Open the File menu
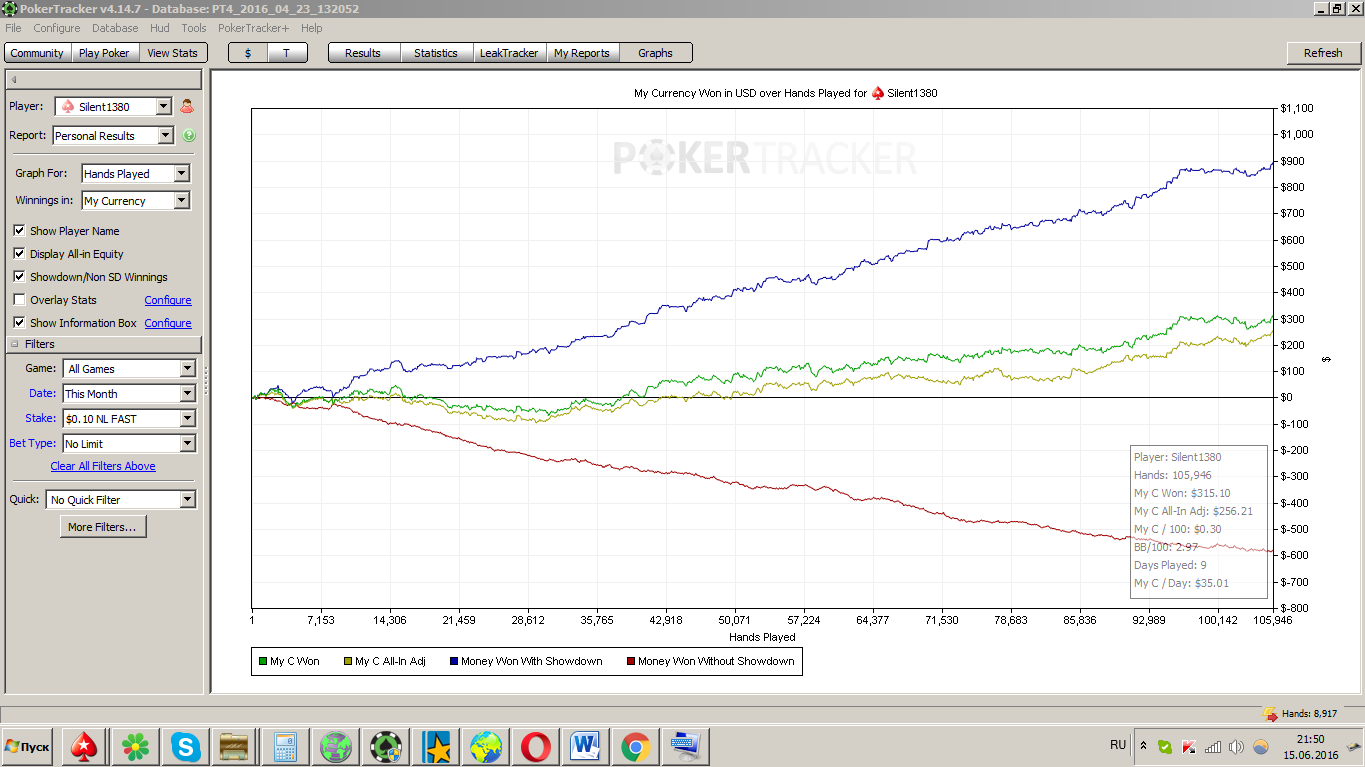 click(13, 28)
